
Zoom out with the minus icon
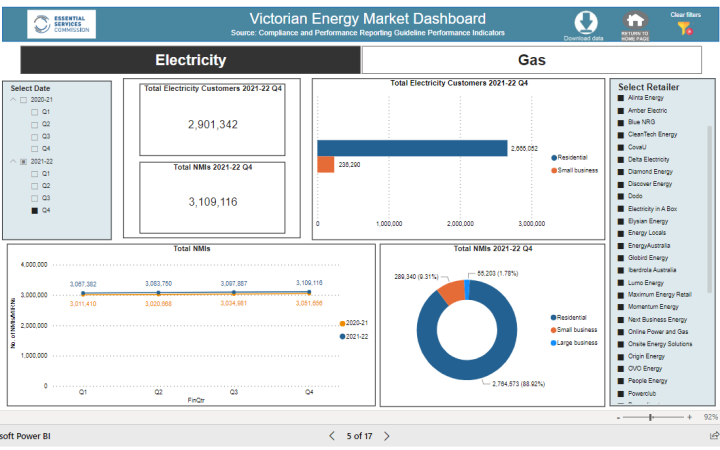[x=619, y=417]
